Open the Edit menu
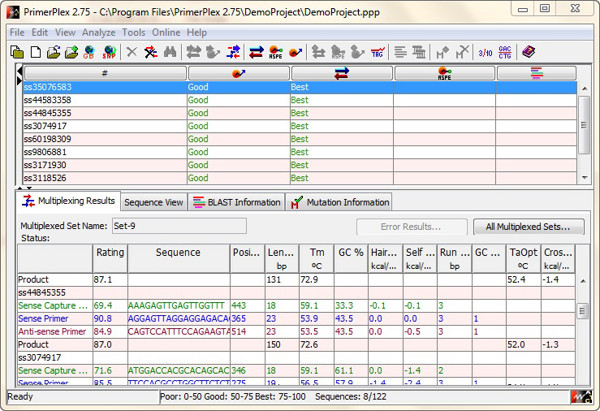Image resolution: width=600 pixels, height=411 pixels. point(39,33)
